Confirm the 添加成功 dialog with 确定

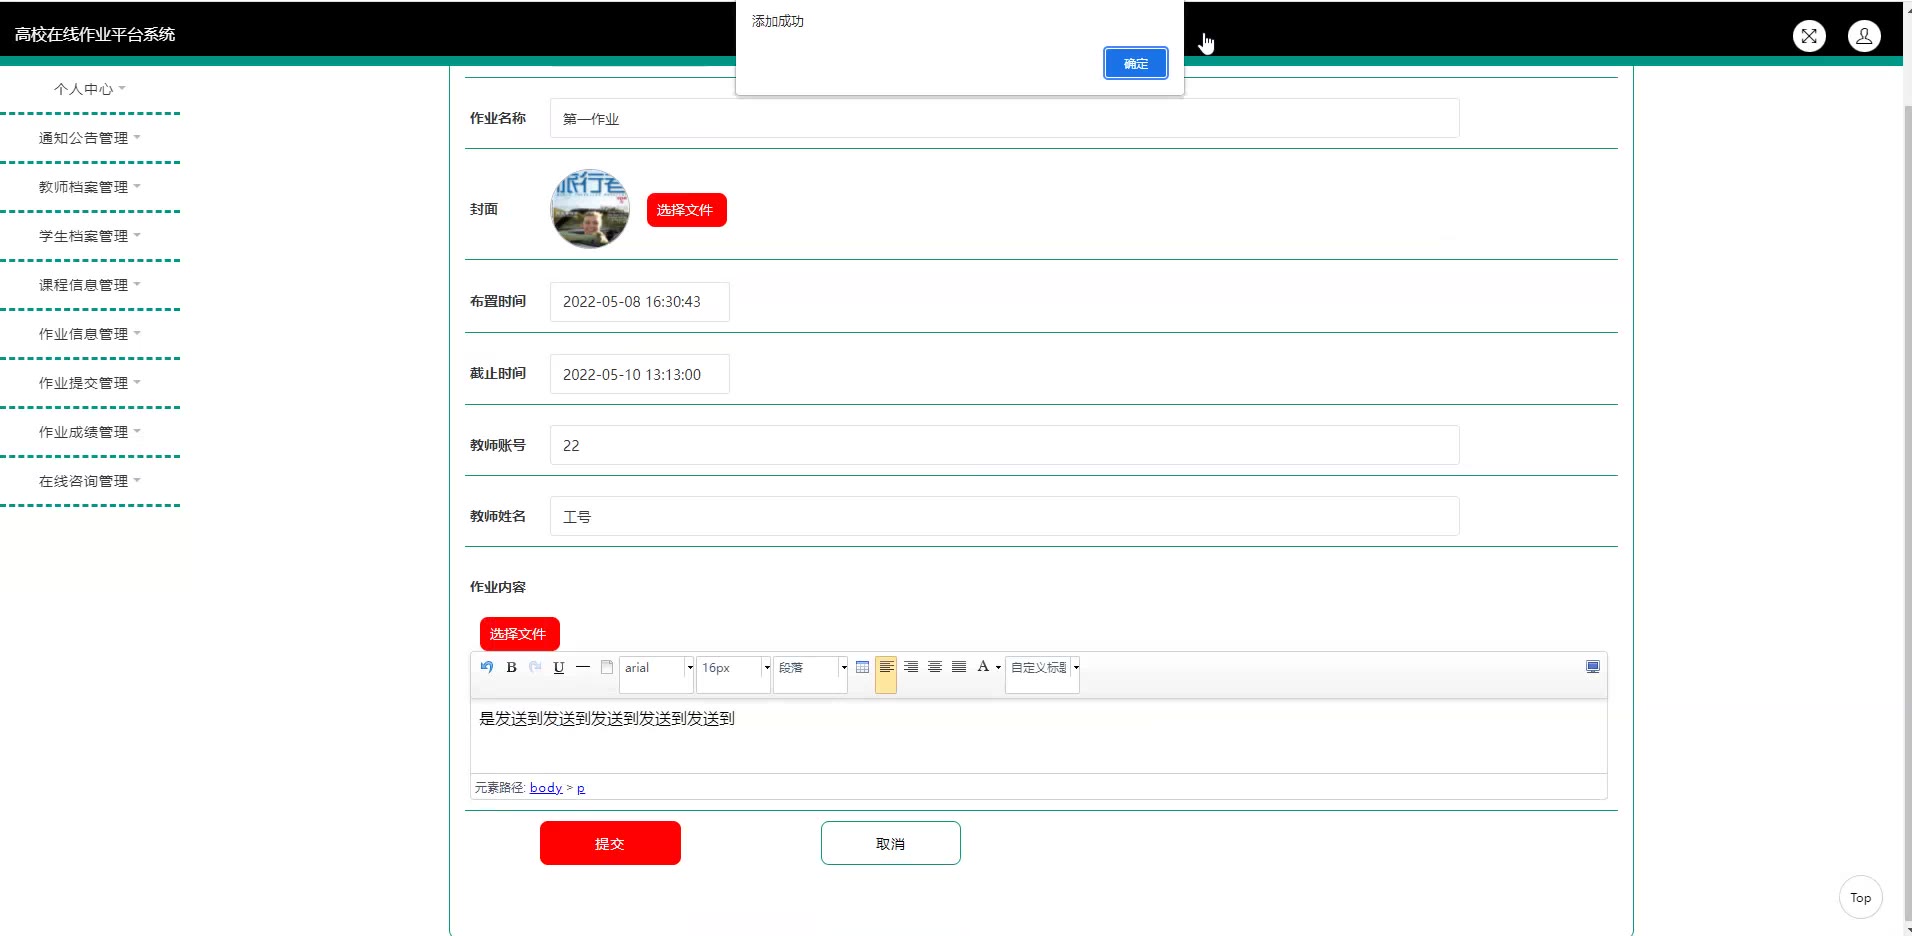coord(1136,63)
